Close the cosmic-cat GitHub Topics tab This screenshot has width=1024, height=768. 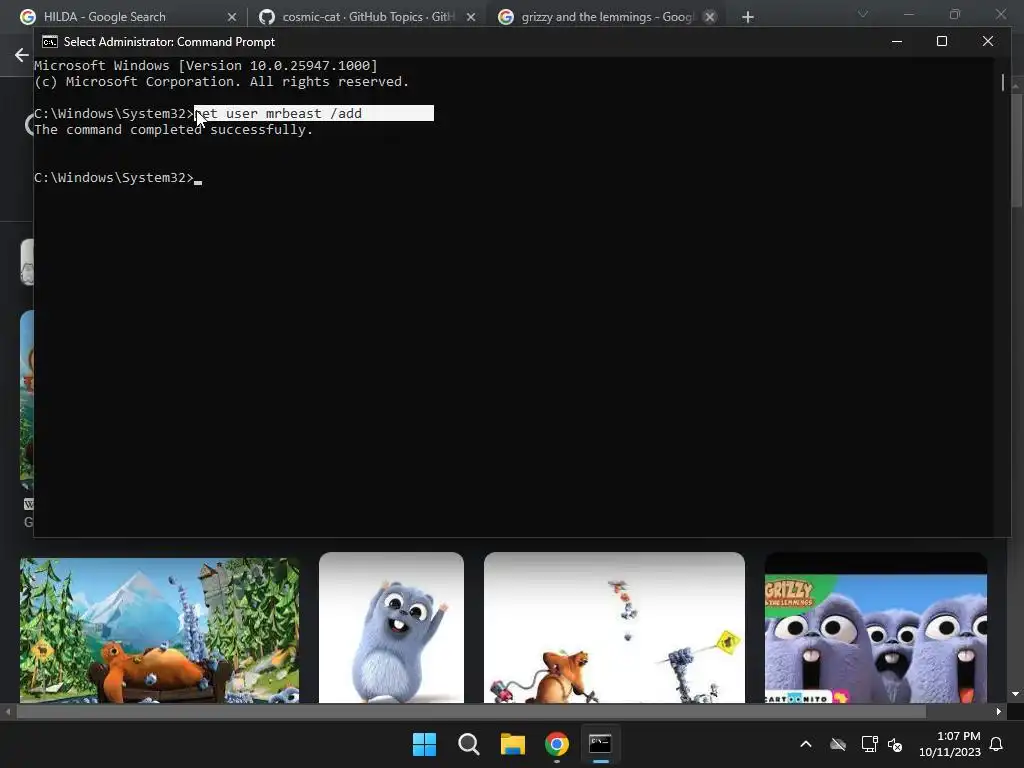(x=471, y=17)
